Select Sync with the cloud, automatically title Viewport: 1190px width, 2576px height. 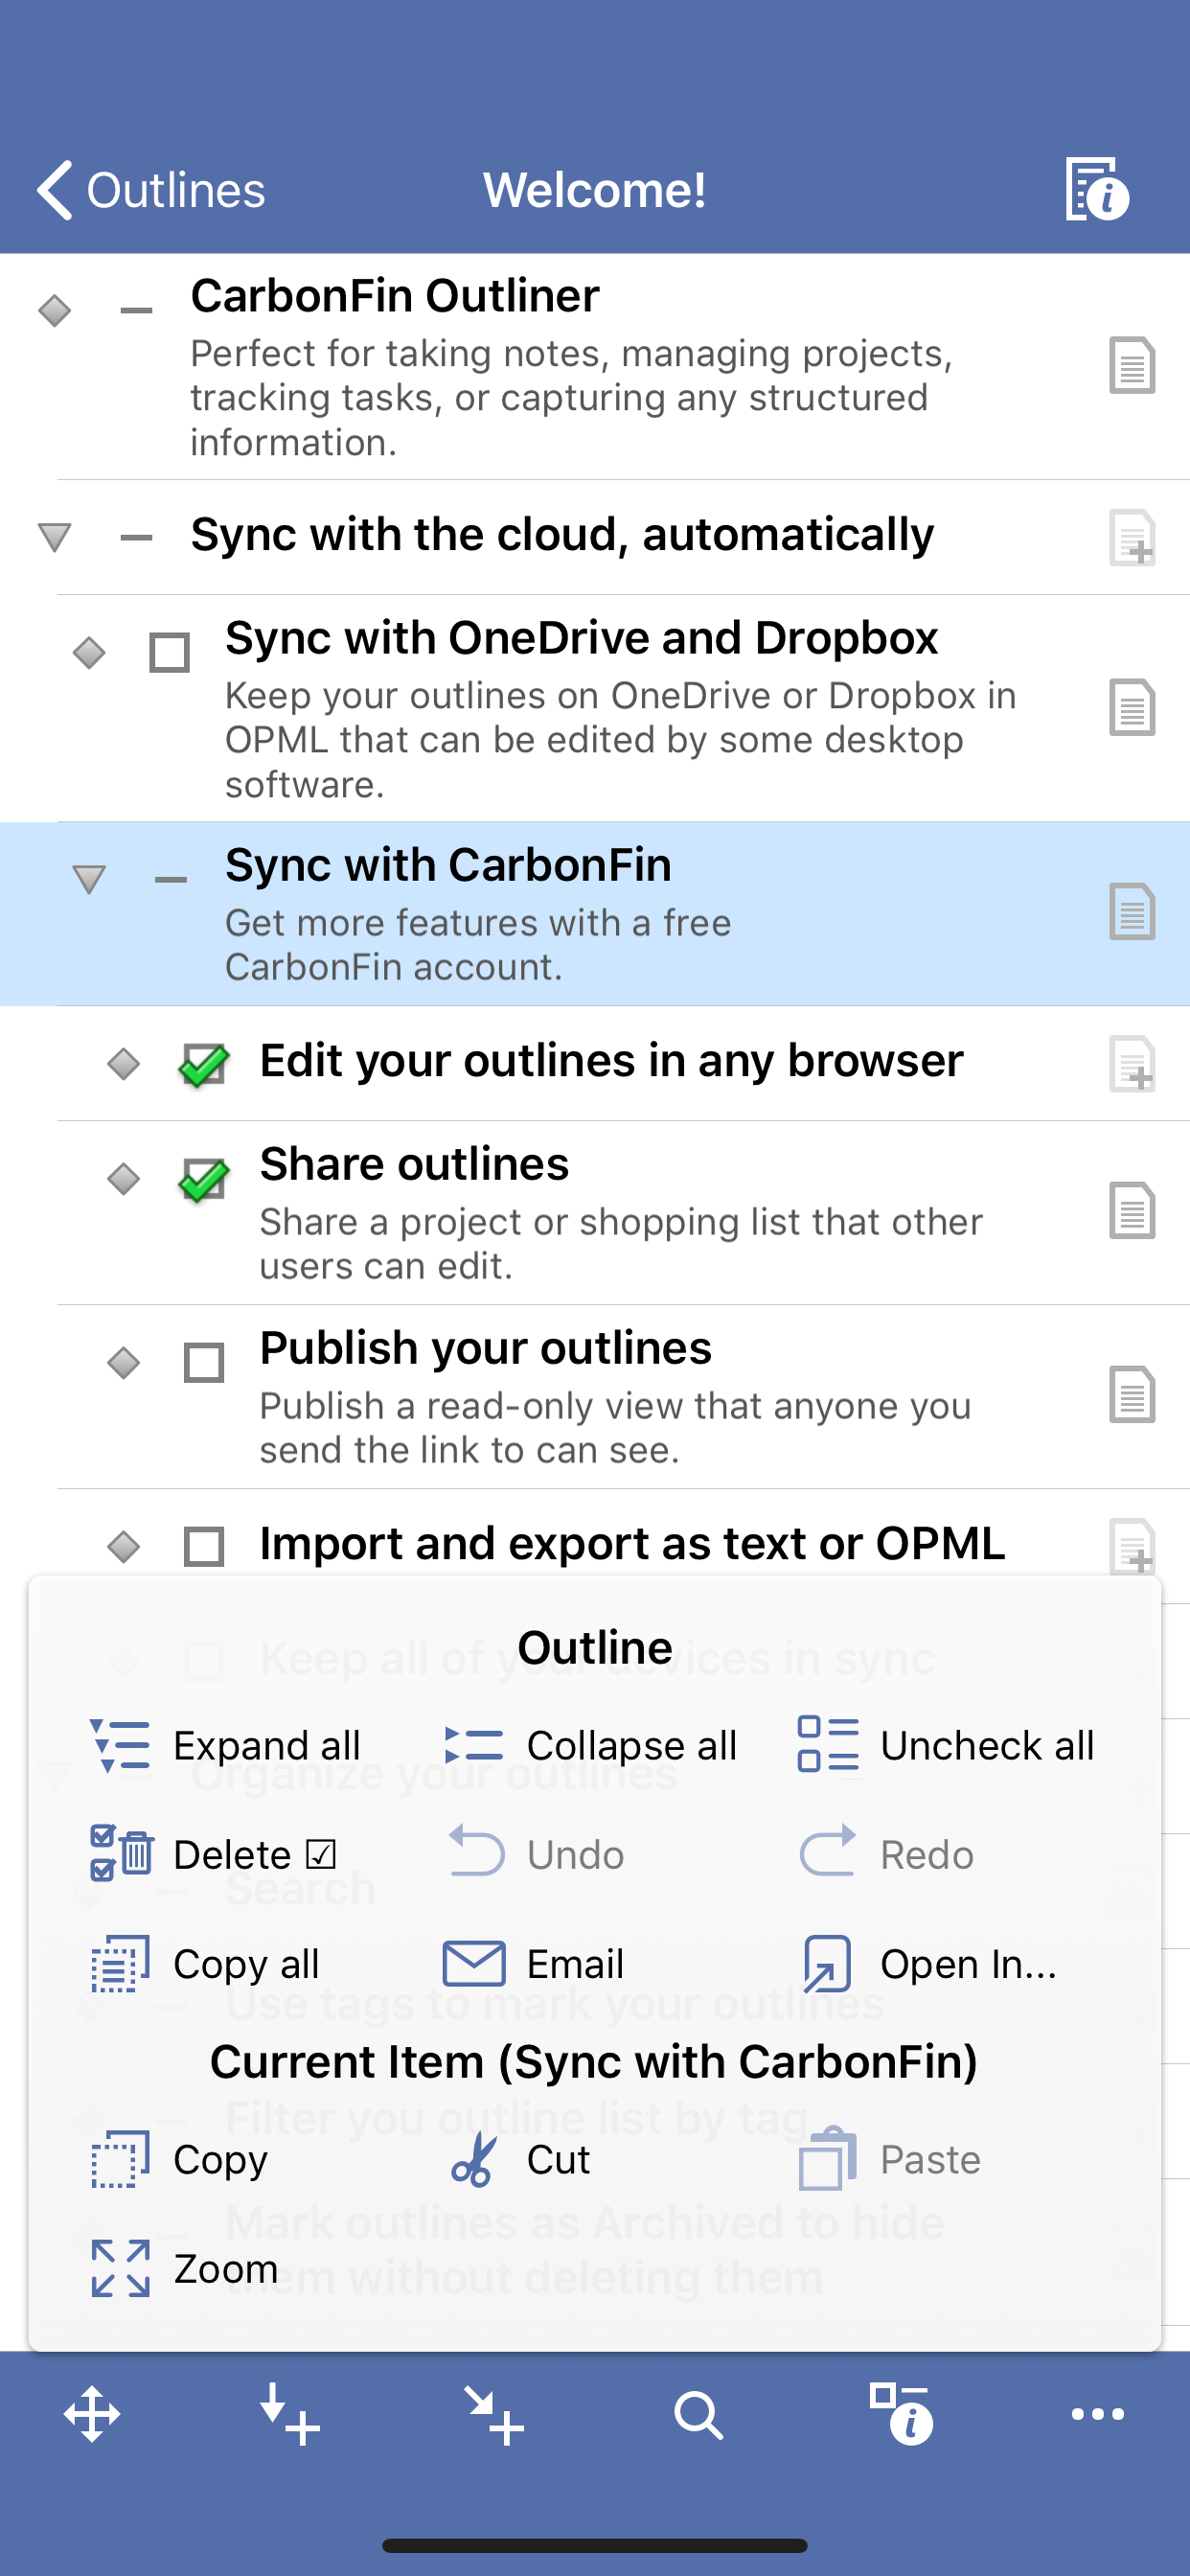pos(562,535)
